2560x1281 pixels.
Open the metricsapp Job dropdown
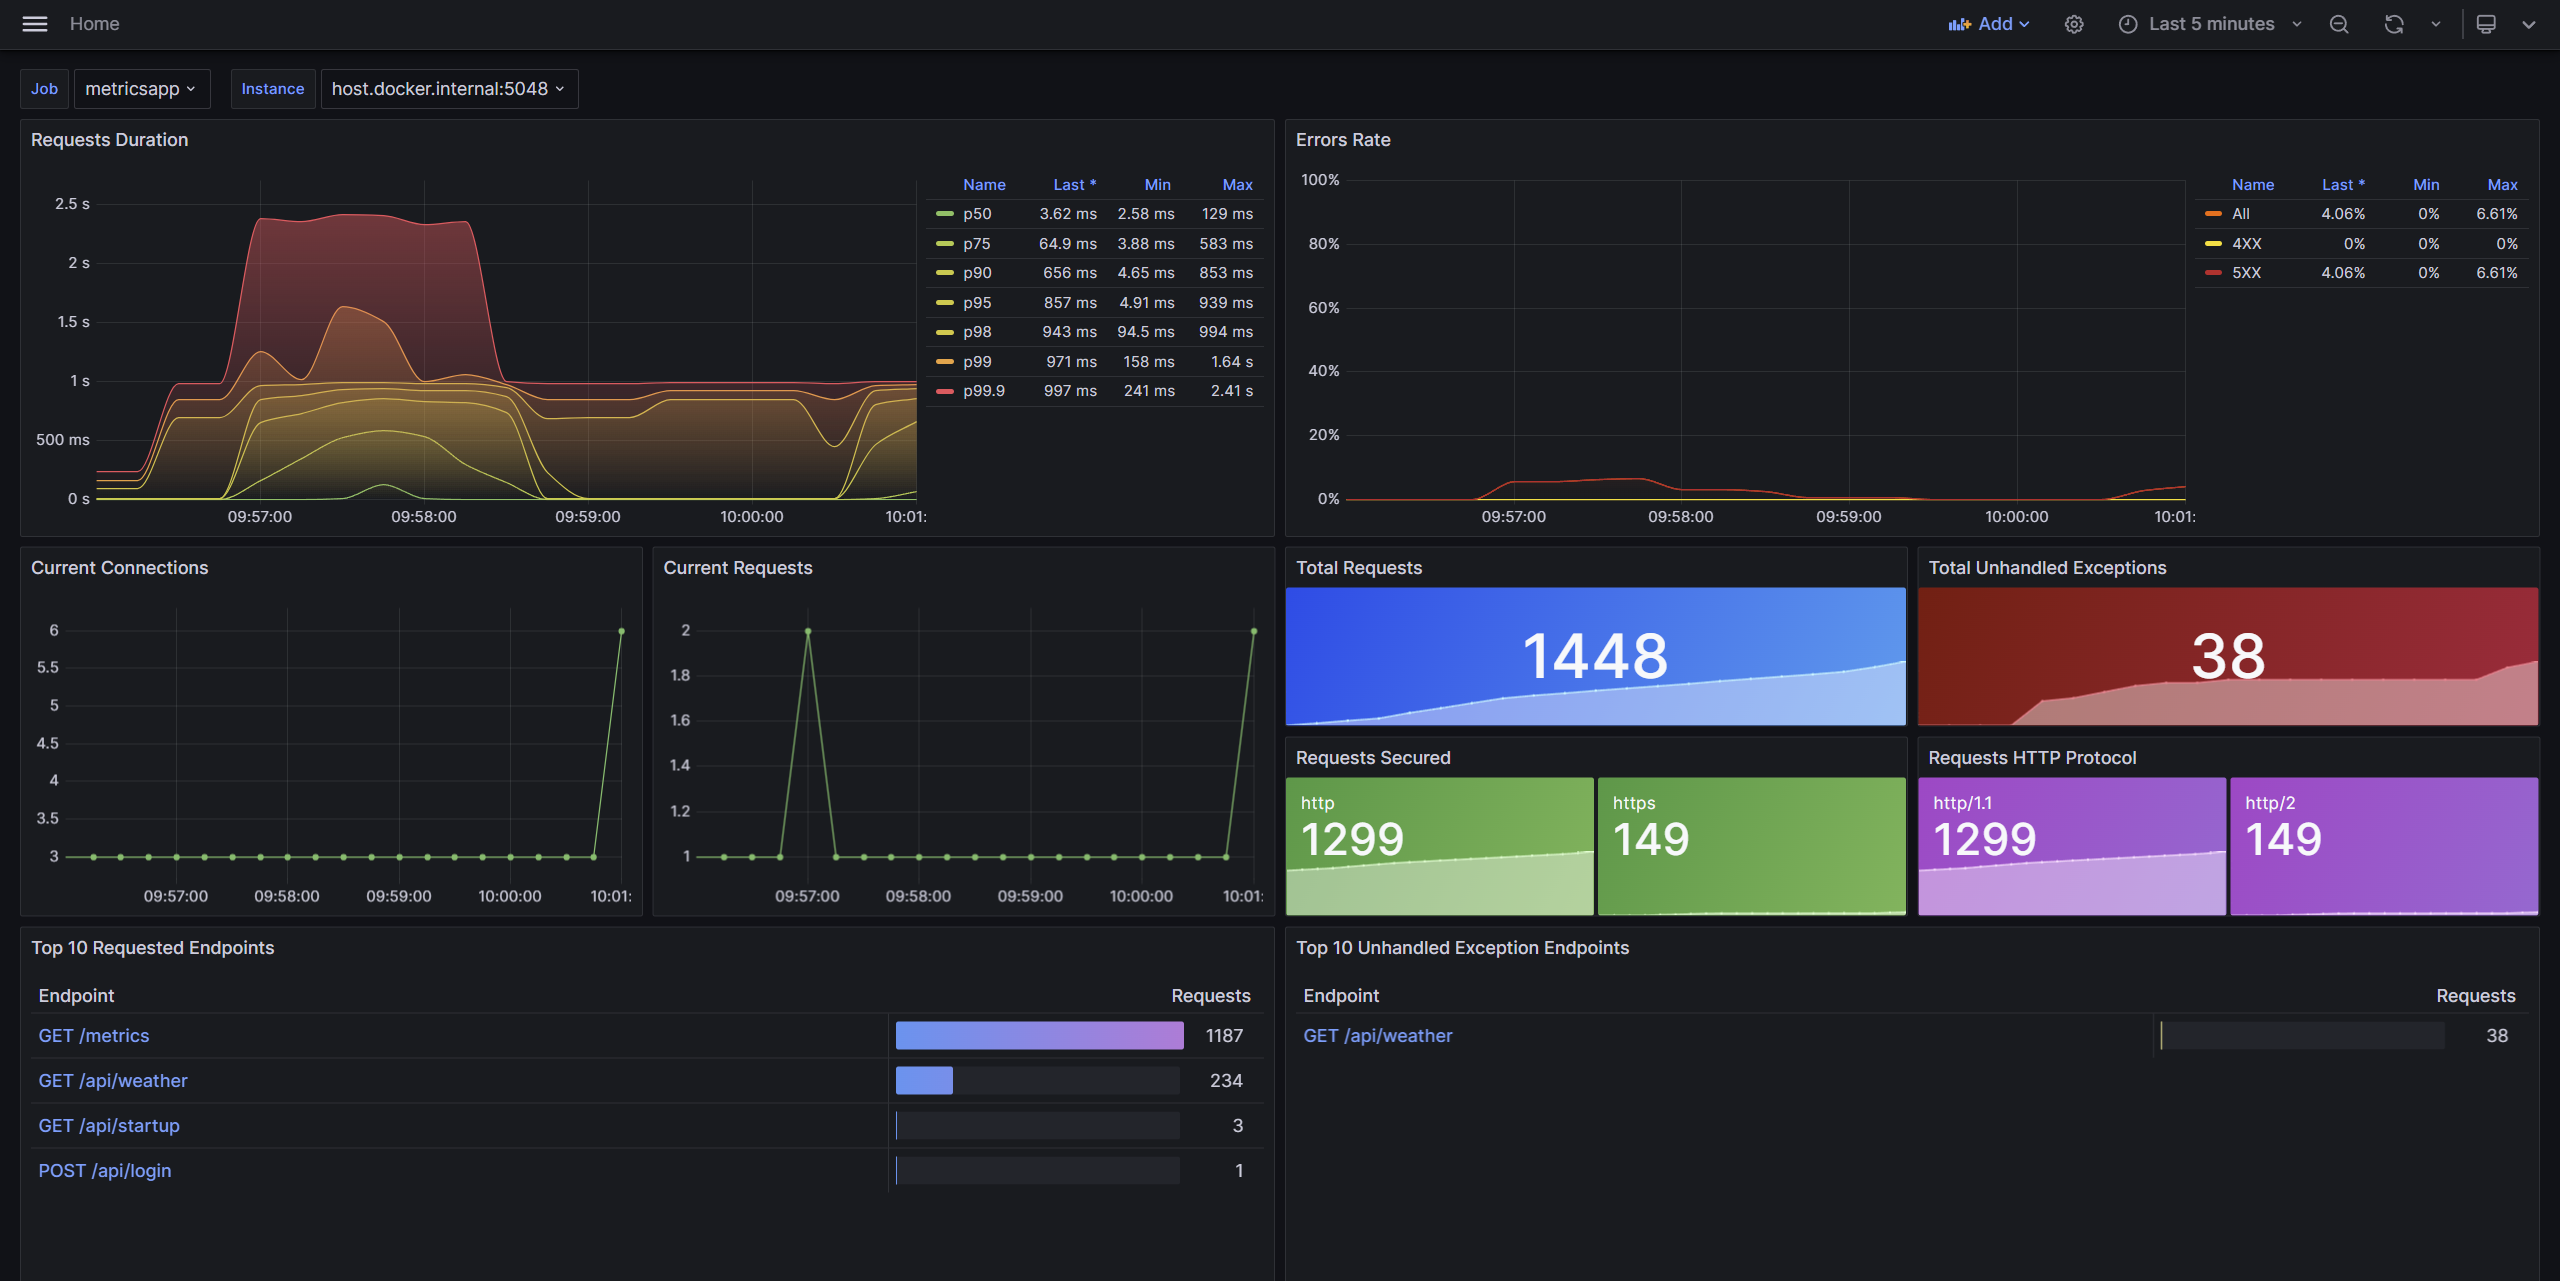pyautogui.click(x=141, y=89)
